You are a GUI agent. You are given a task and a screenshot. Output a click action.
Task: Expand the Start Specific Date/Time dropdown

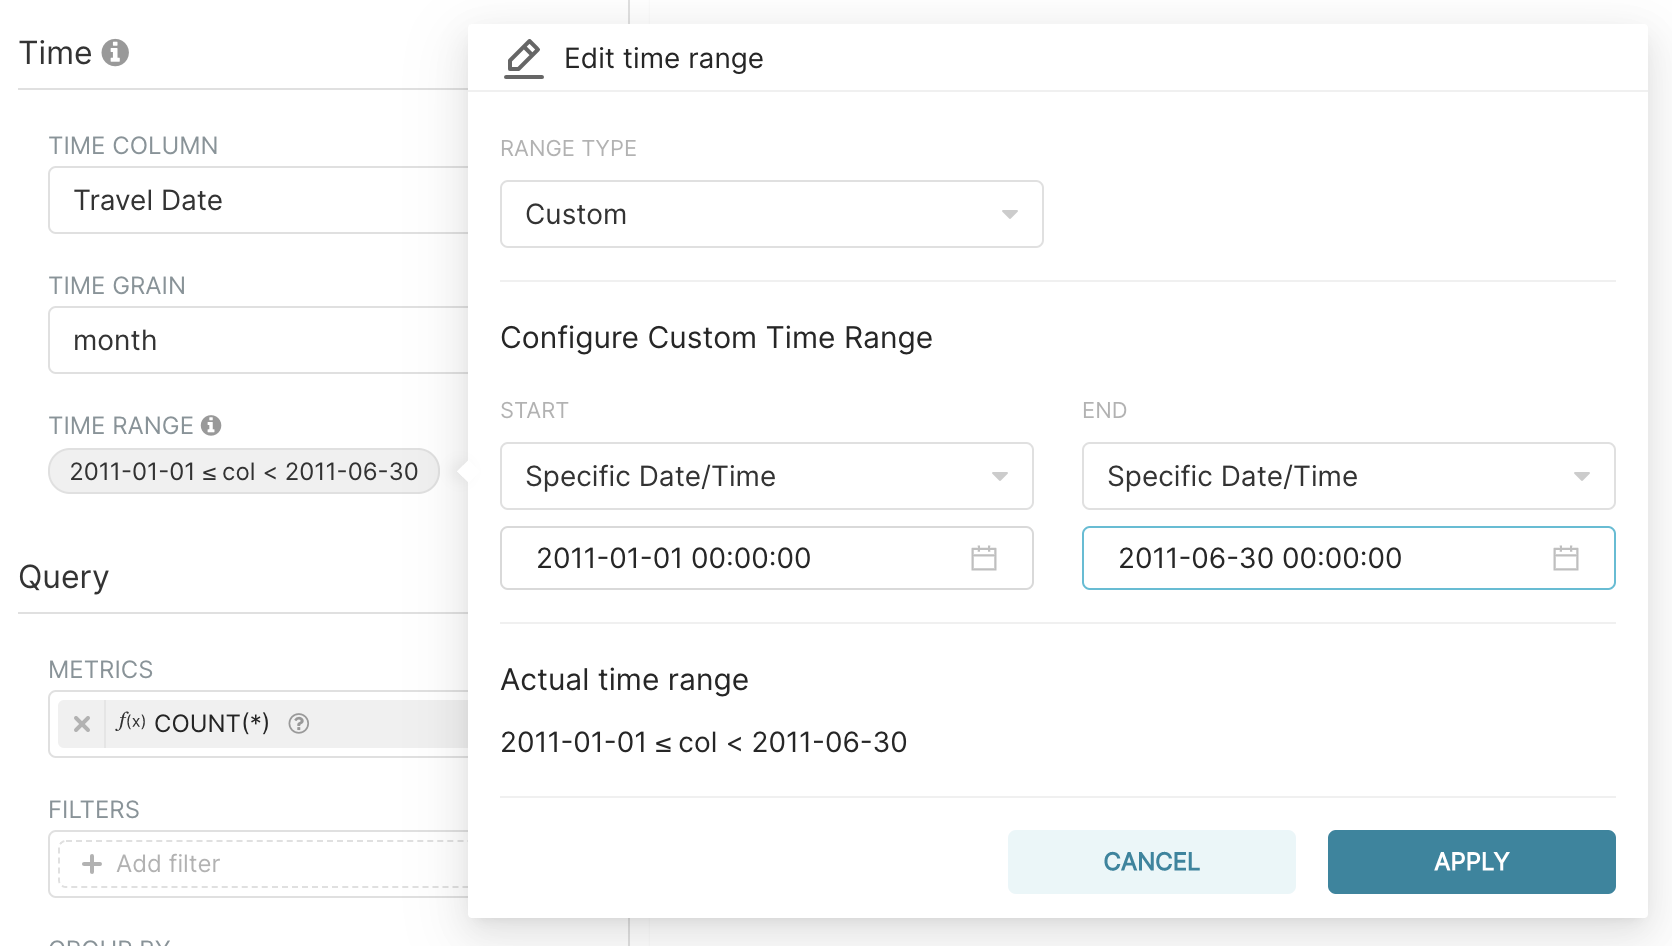tap(766, 476)
